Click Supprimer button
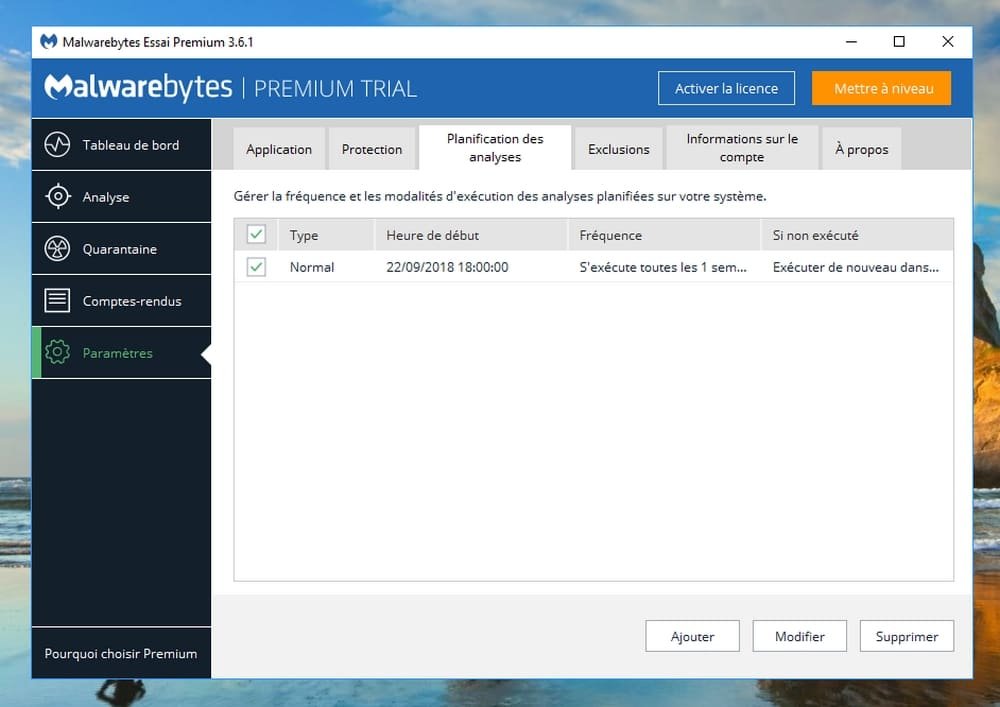1000x707 pixels. click(907, 636)
